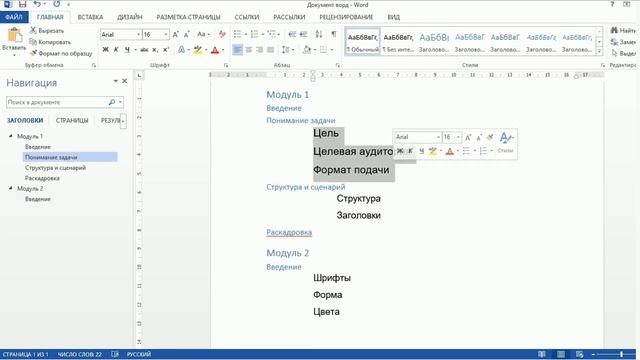Image resolution: width=640 pixels, height=360 pixels.
Task: Open the Paragraph (Абзац) group dialog launcher
Action: tap(338, 65)
